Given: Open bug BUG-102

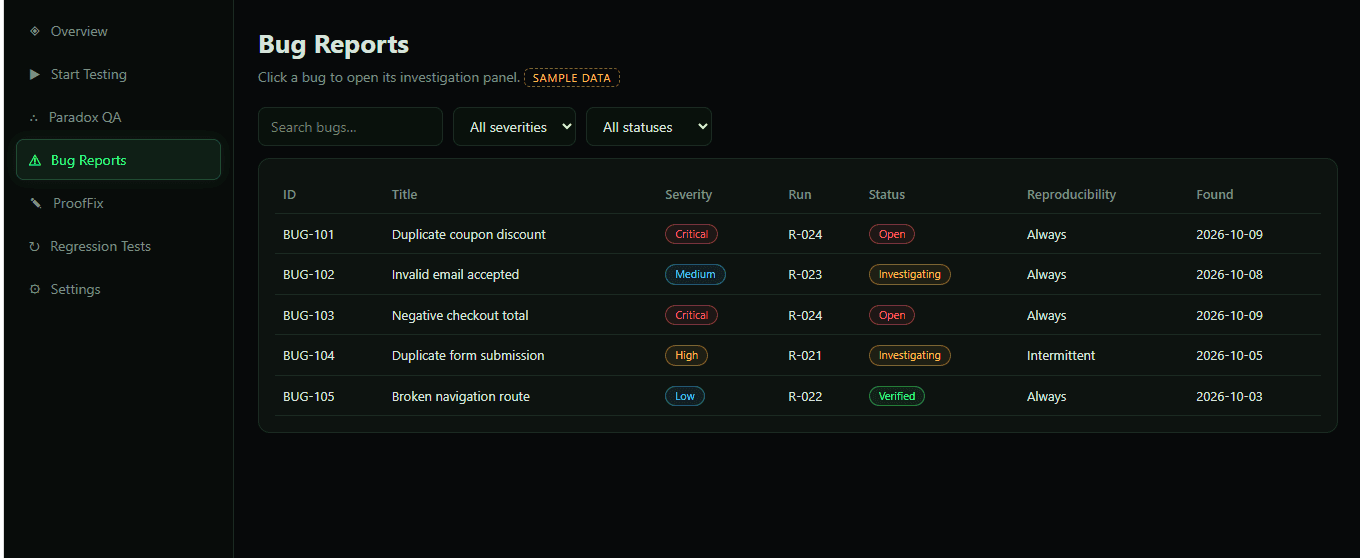Looking at the screenshot, I should tap(797, 274).
